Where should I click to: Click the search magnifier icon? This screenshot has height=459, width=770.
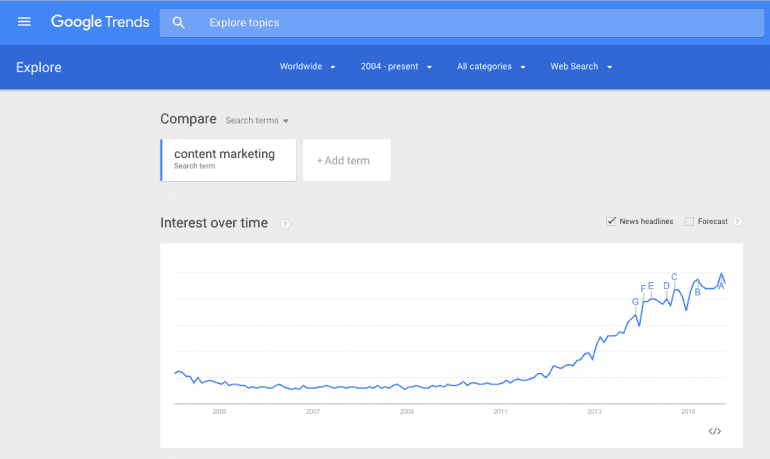178,23
